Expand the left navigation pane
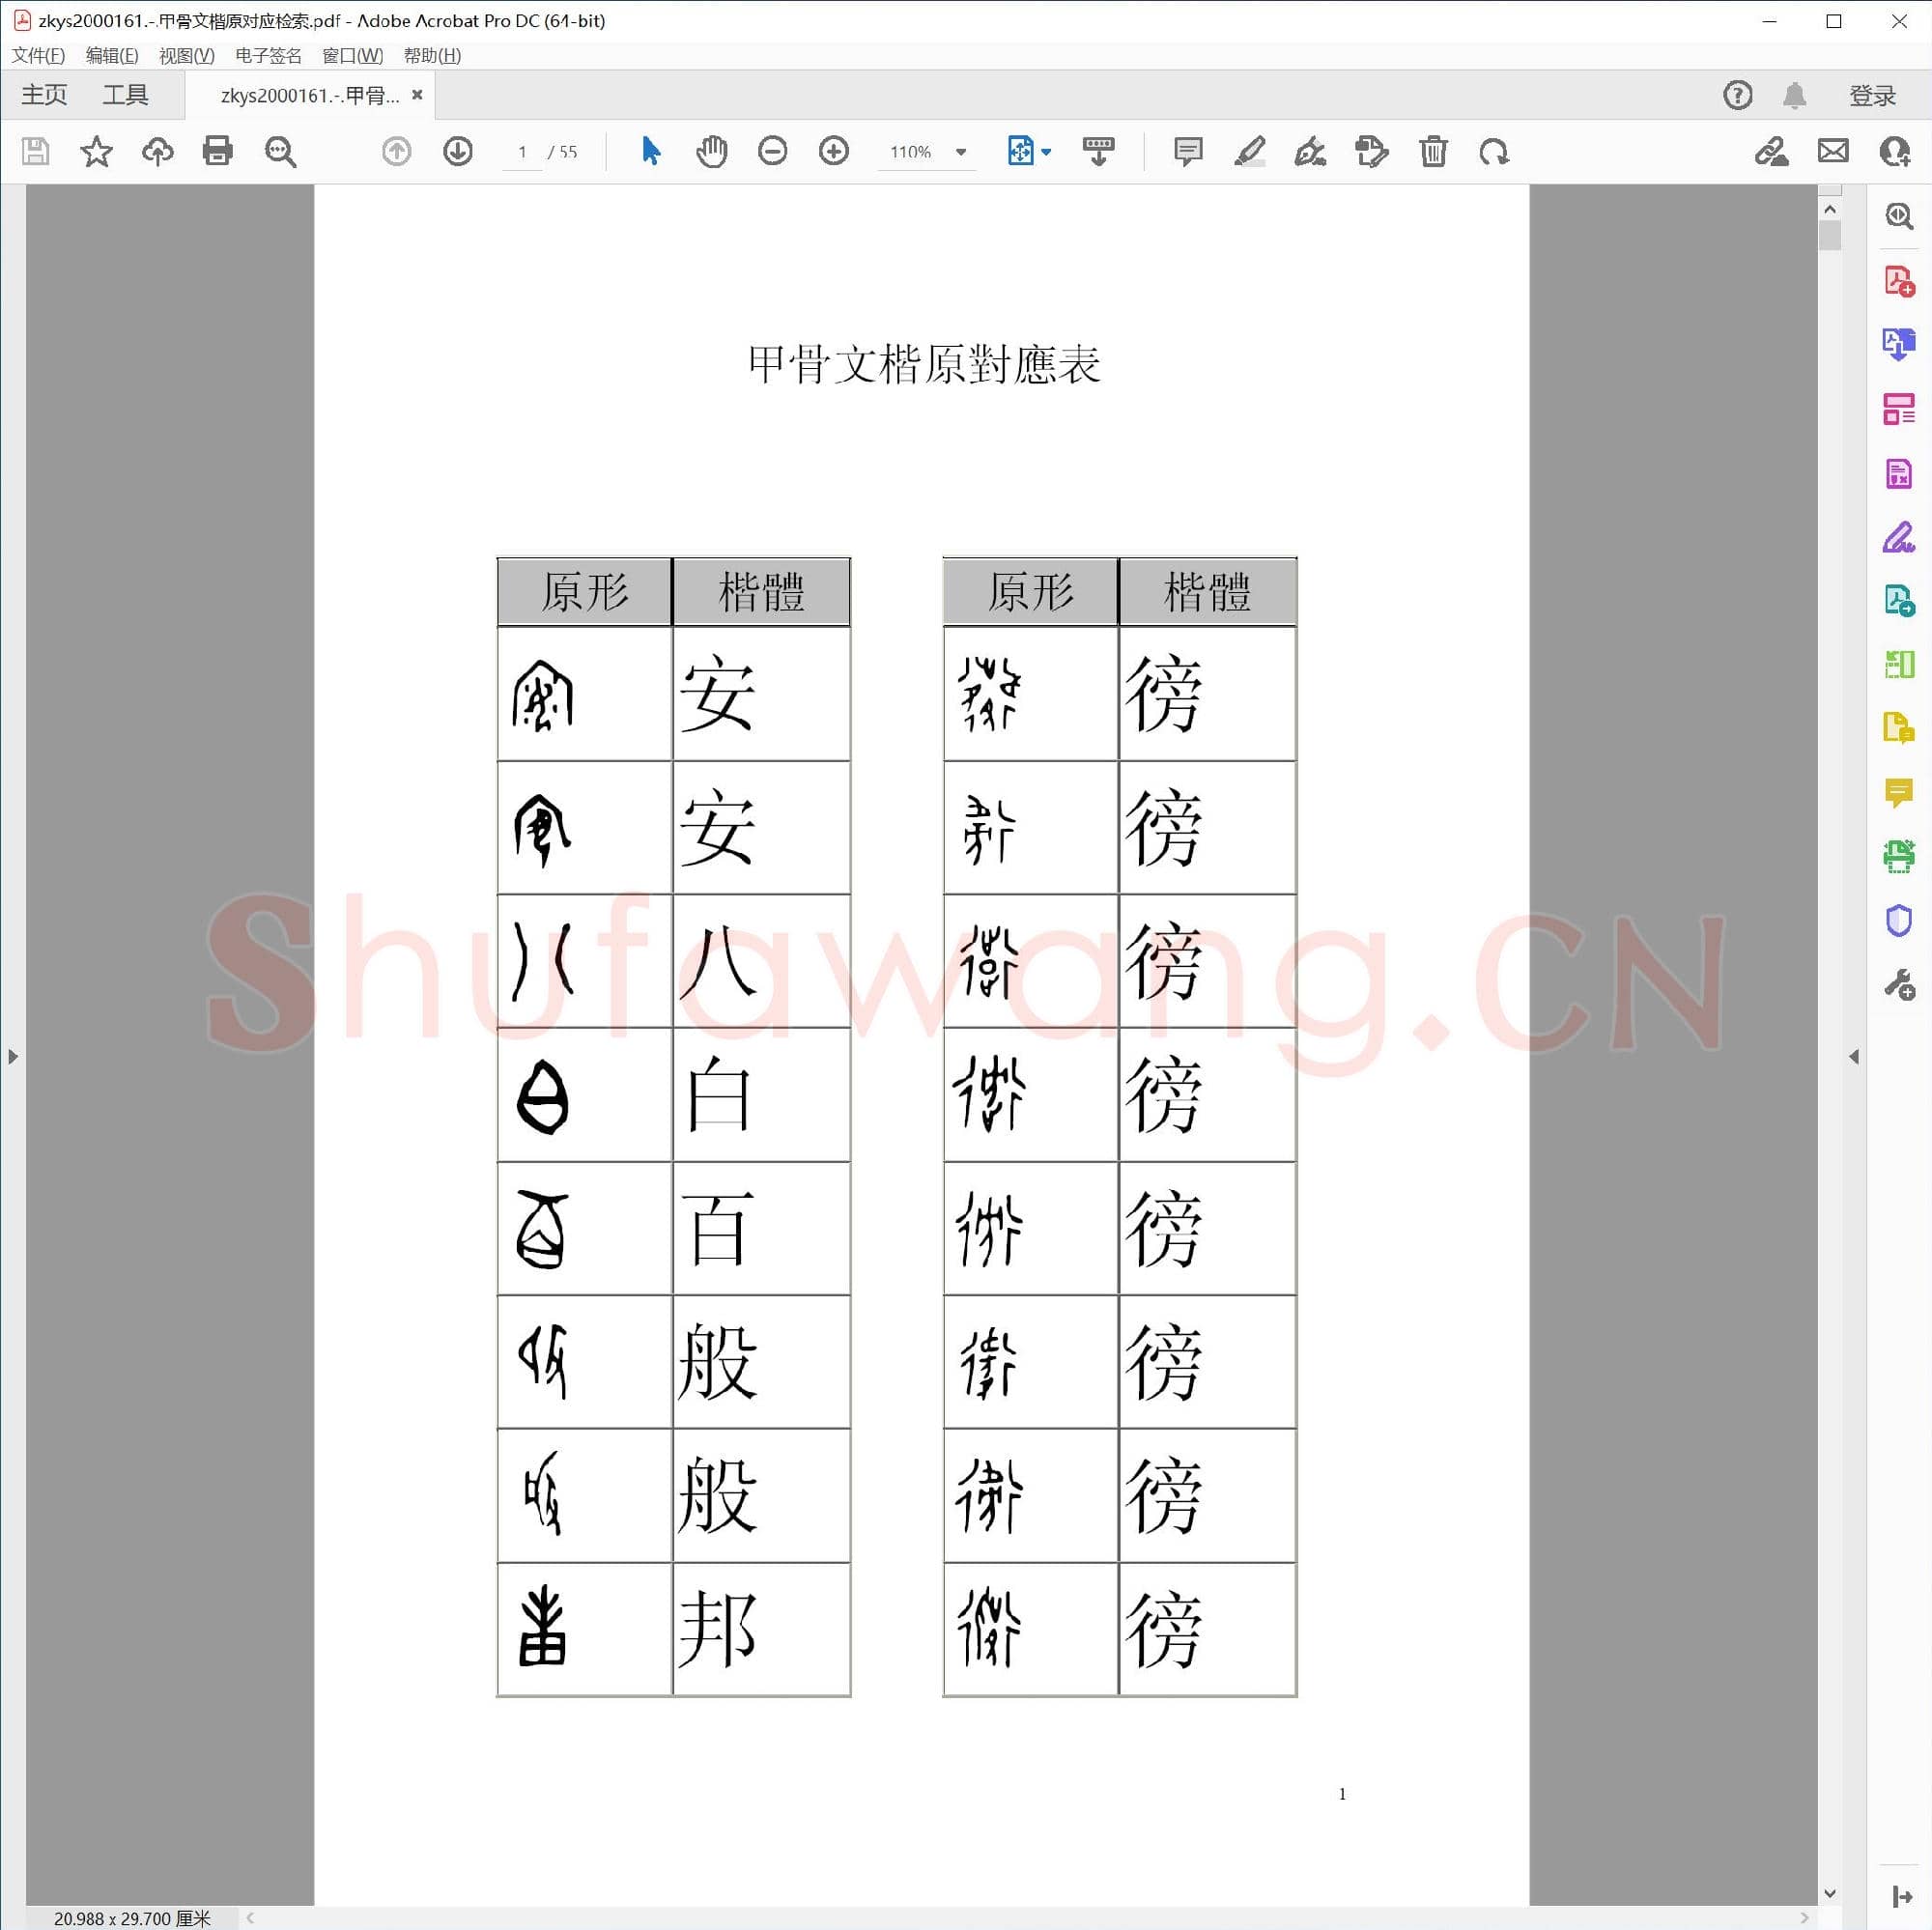This screenshot has width=1932, height=1930. [12, 1056]
